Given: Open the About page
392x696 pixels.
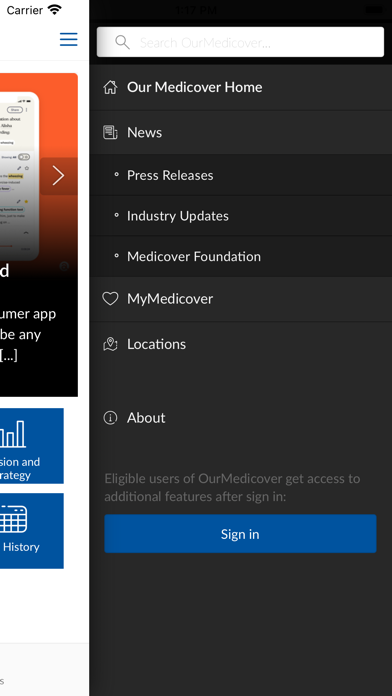Looking at the screenshot, I should point(241,418).
